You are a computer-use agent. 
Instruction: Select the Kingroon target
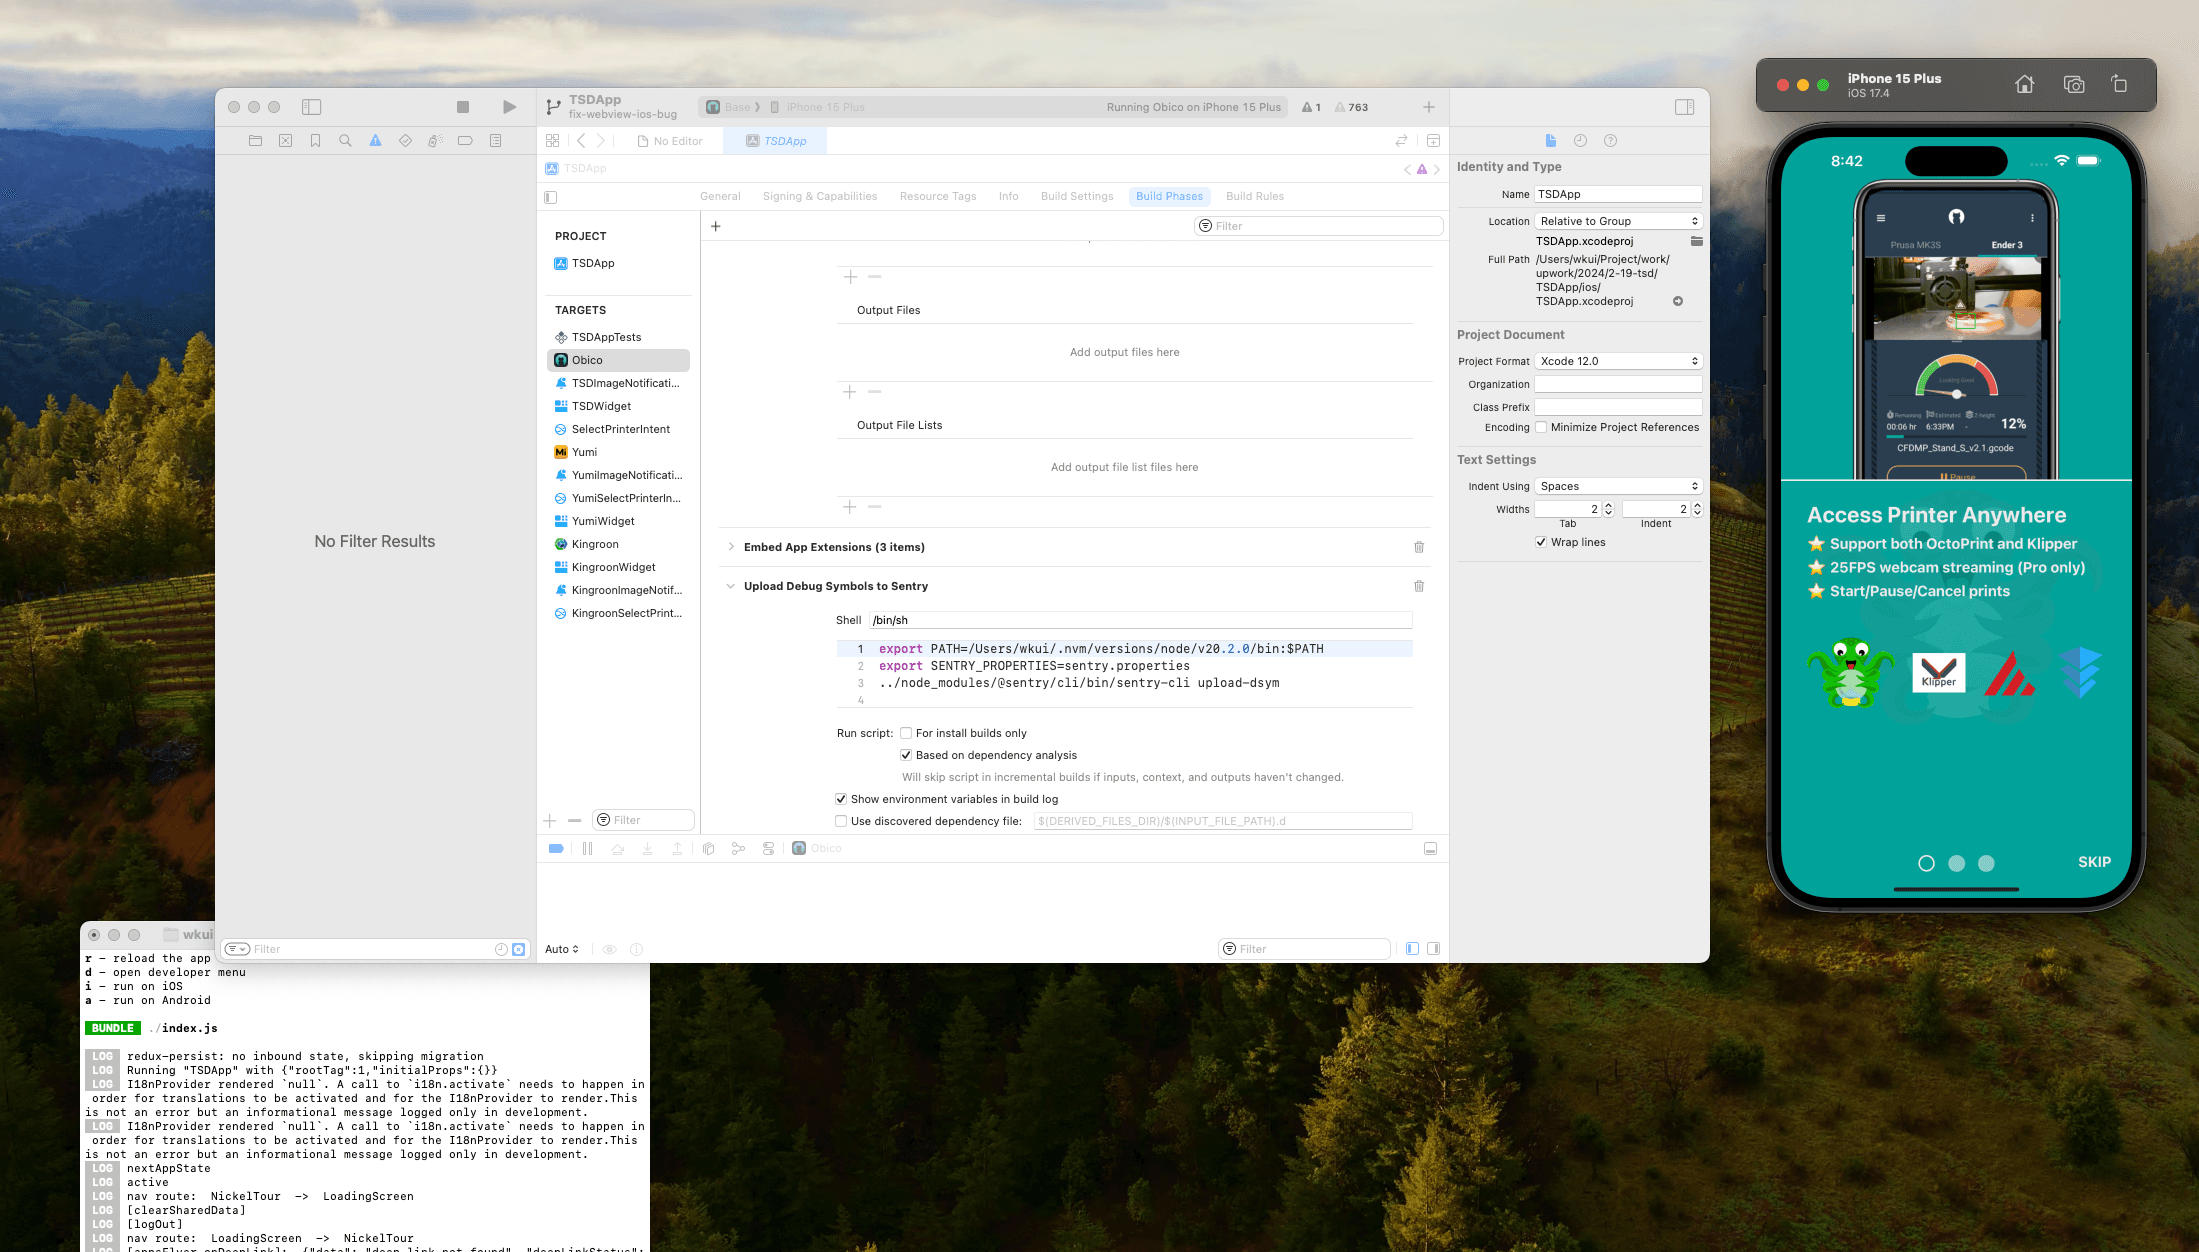(619, 544)
